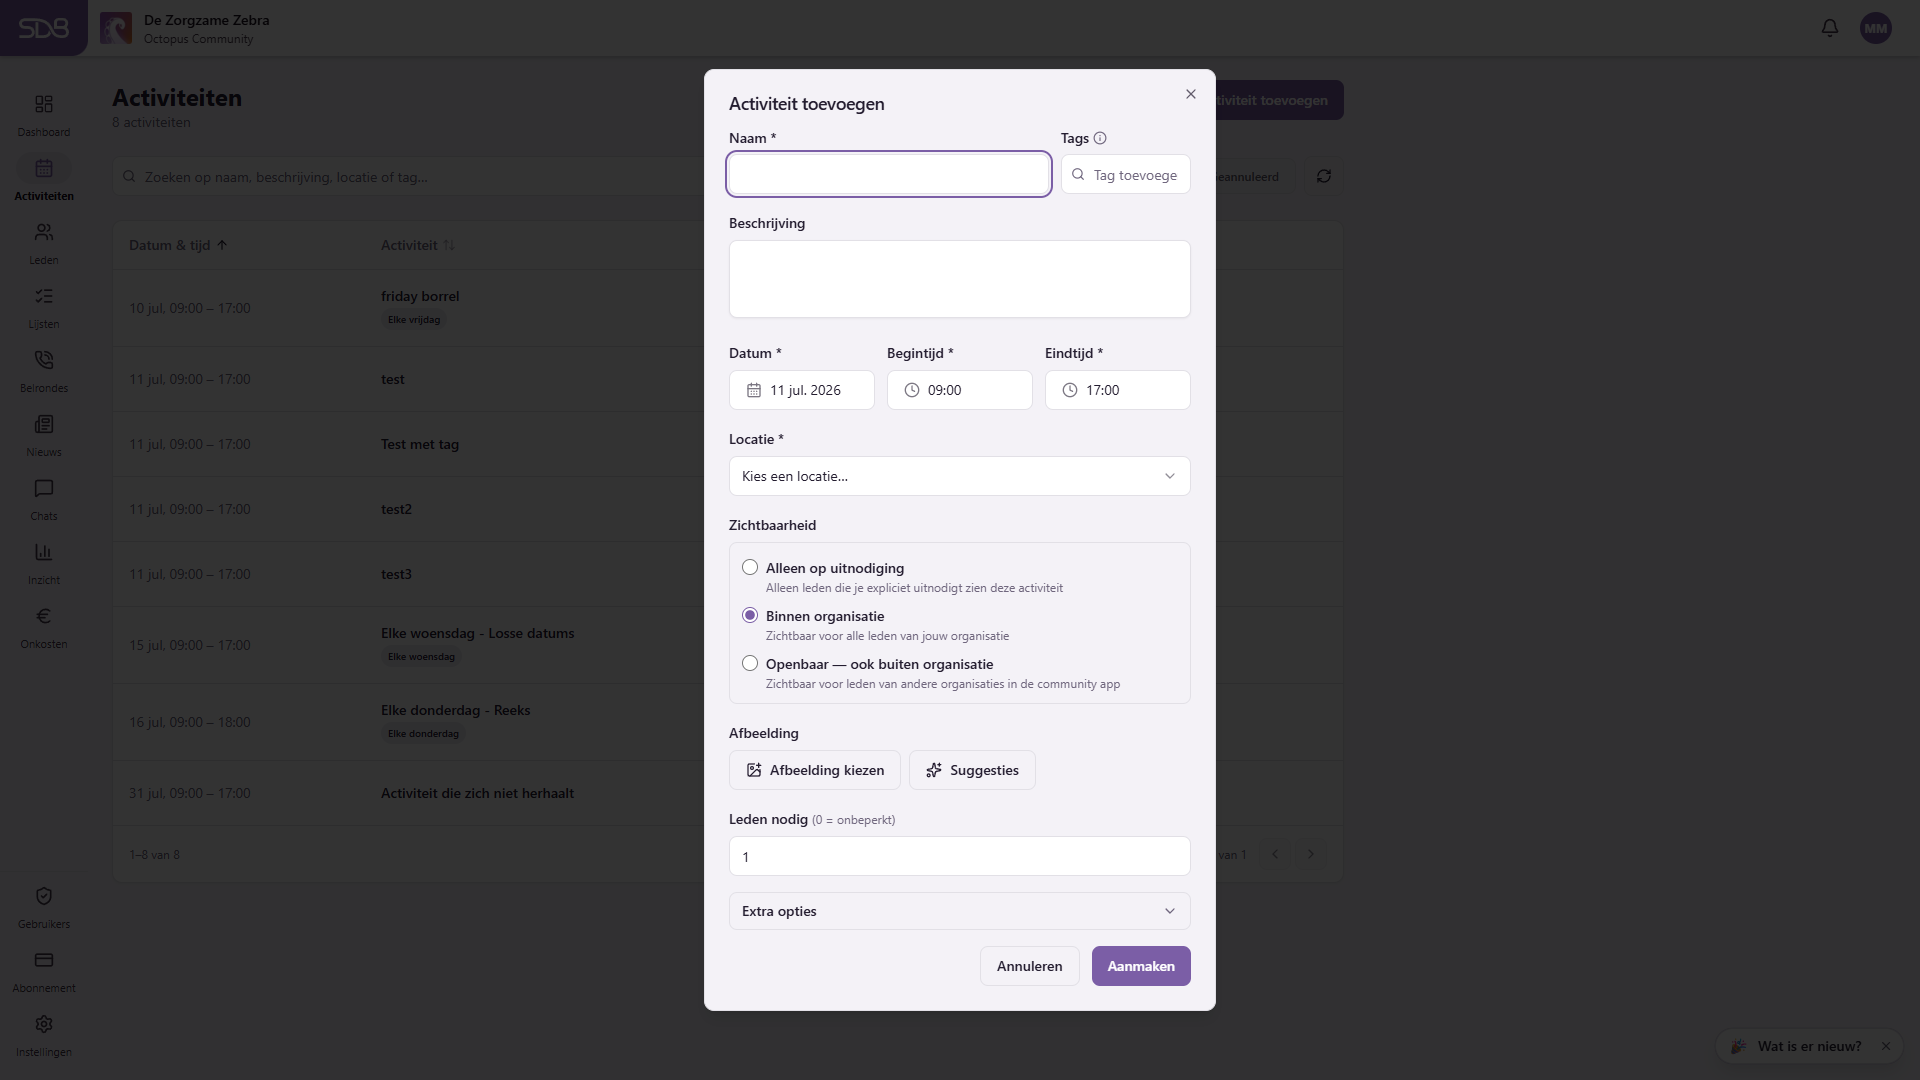Open the Kies een locatie dropdown

point(960,476)
